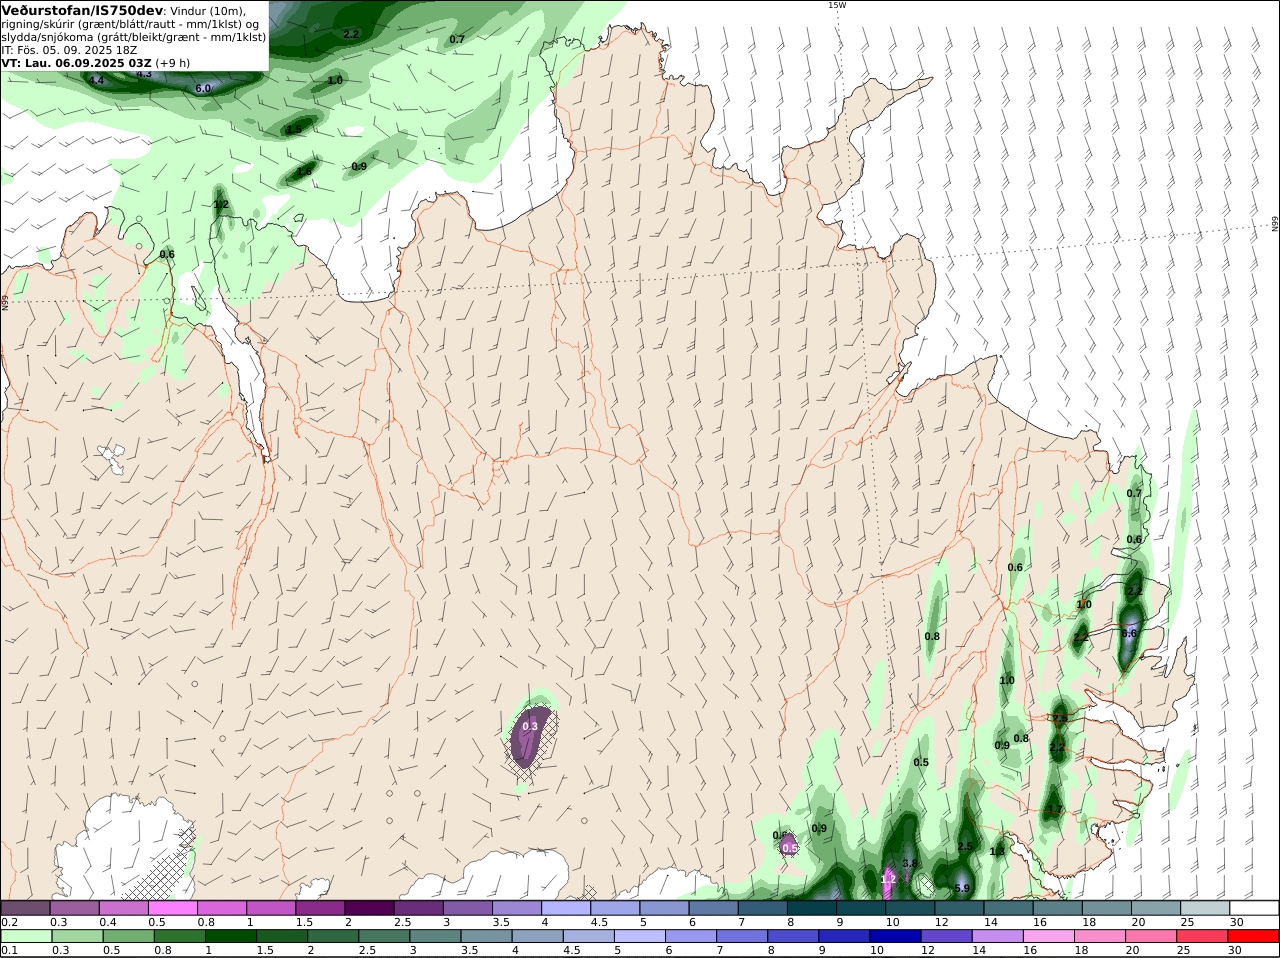This screenshot has width=1280, height=958.
Task: Click the 16 label on the rain scale
Action: click(1029, 950)
